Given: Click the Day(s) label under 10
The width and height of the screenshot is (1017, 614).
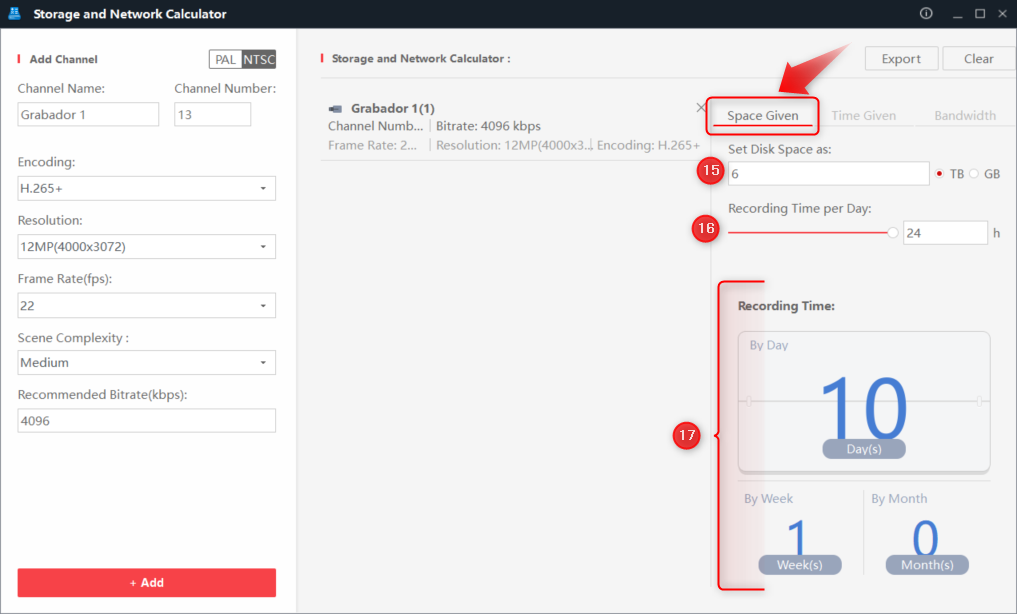Looking at the screenshot, I should pos(864,449).
